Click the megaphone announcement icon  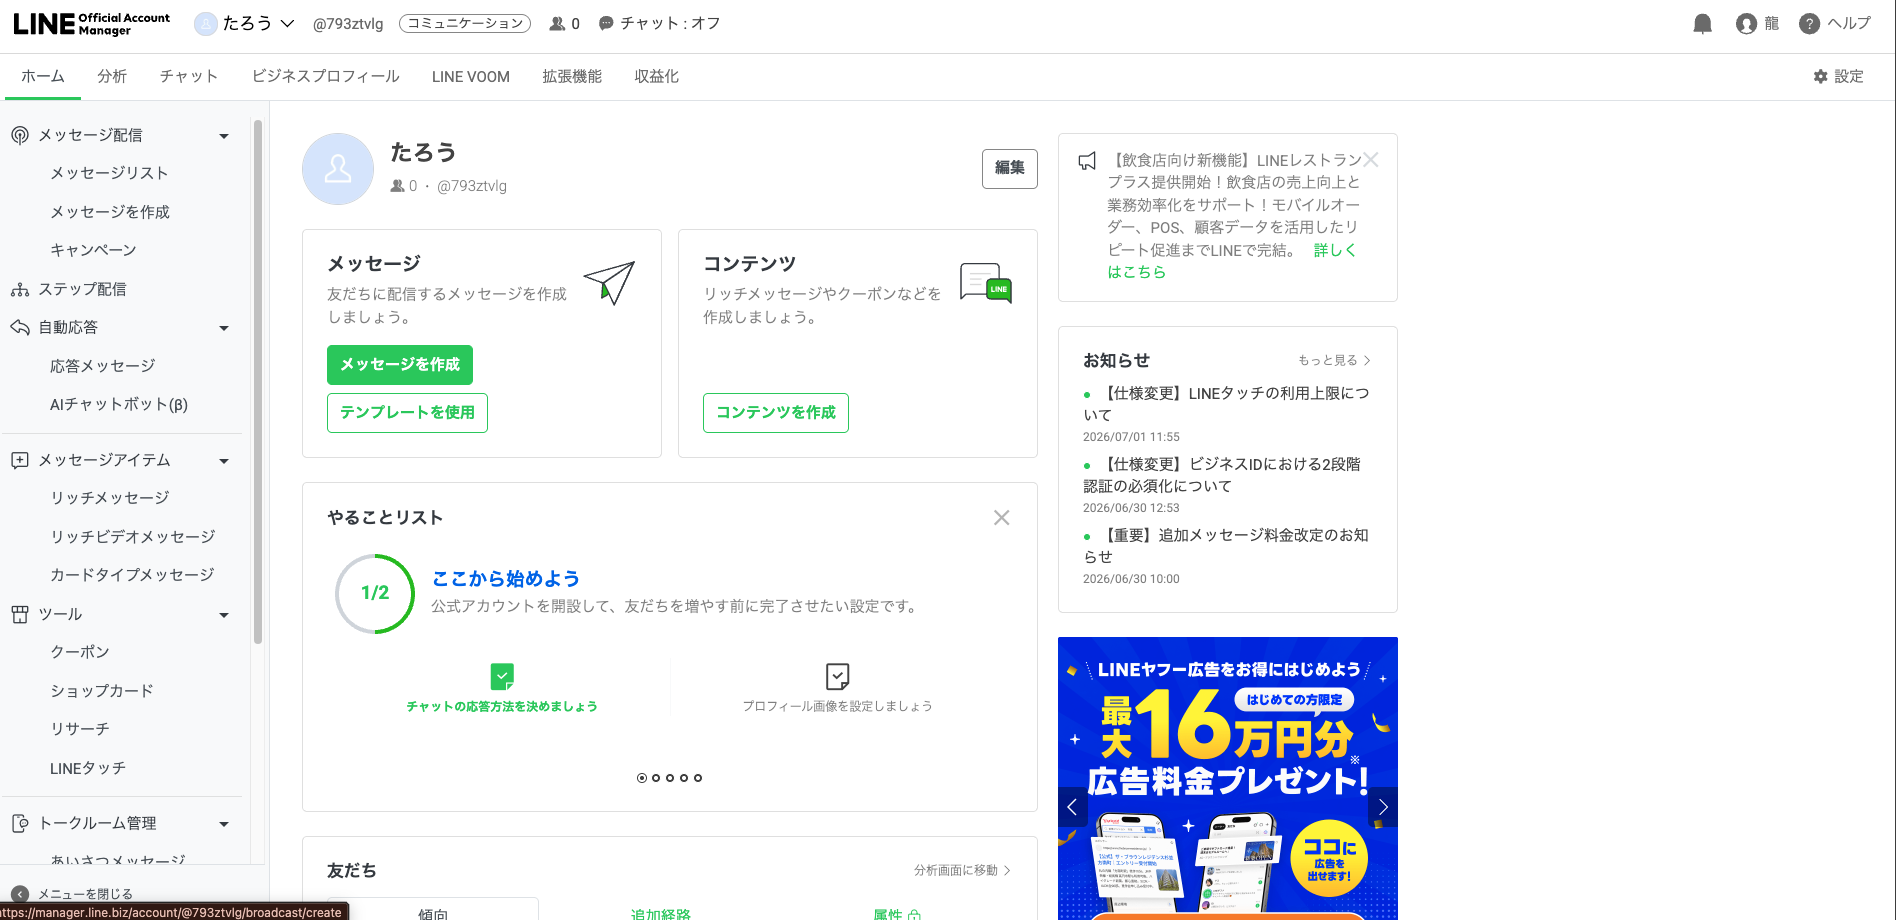pyautogui.click(x=1087, y=161)
